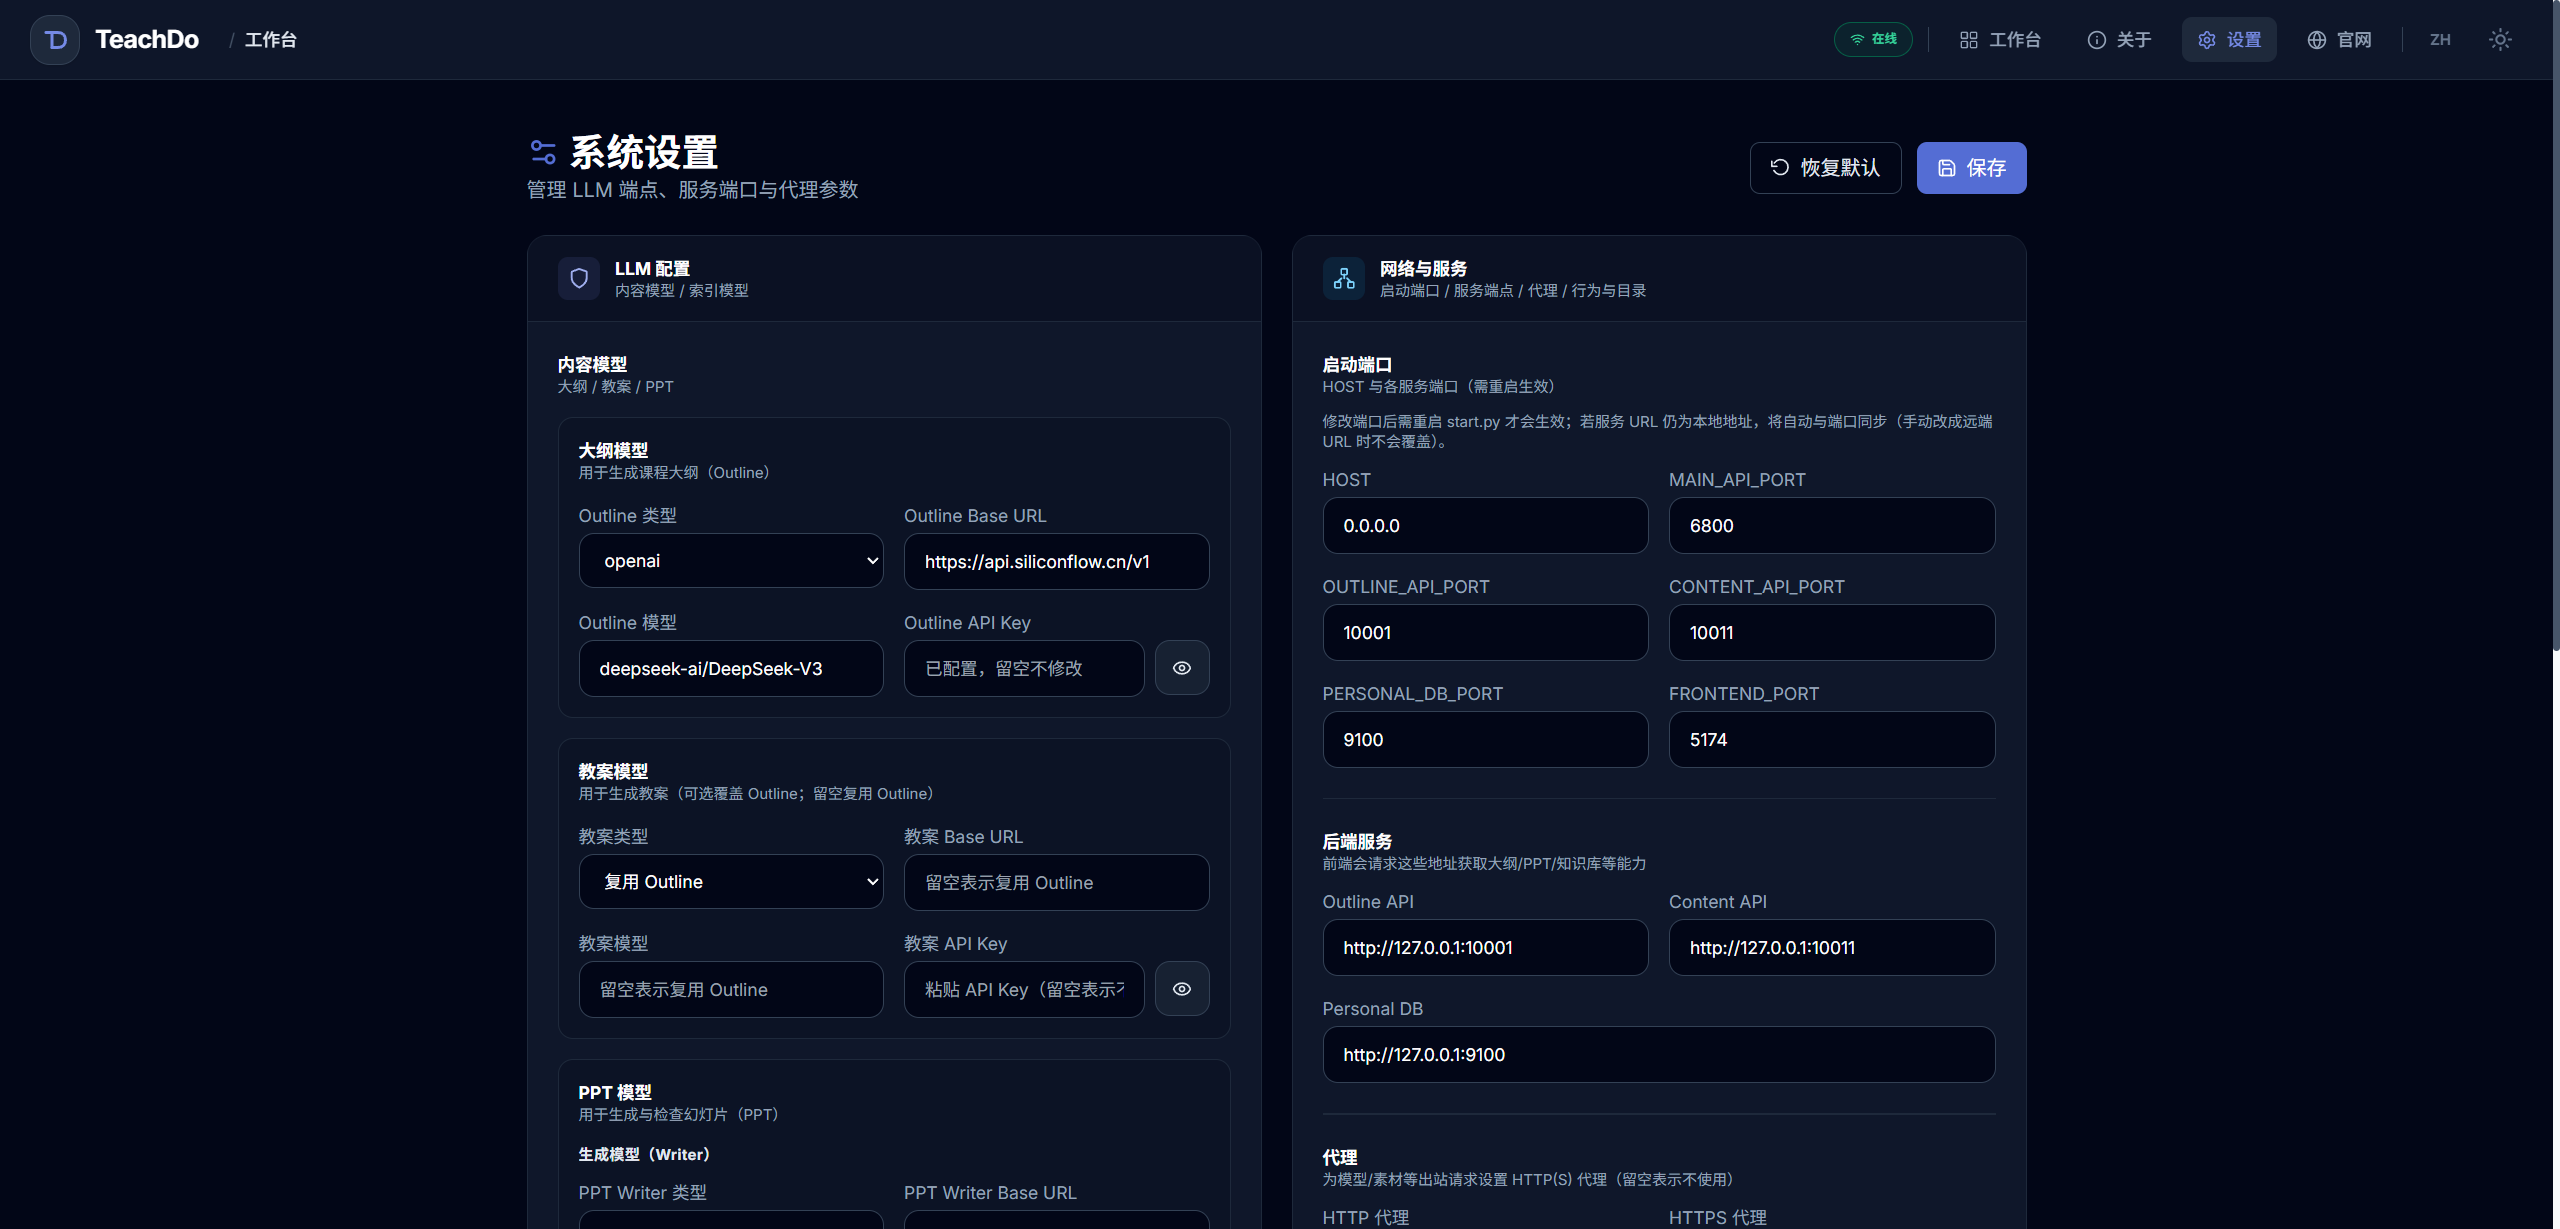The width and height of the screenshot is (2560, 1229).
Task: Select the MAIN_API_PORT field showing 6800
Action: [1831, 525]
